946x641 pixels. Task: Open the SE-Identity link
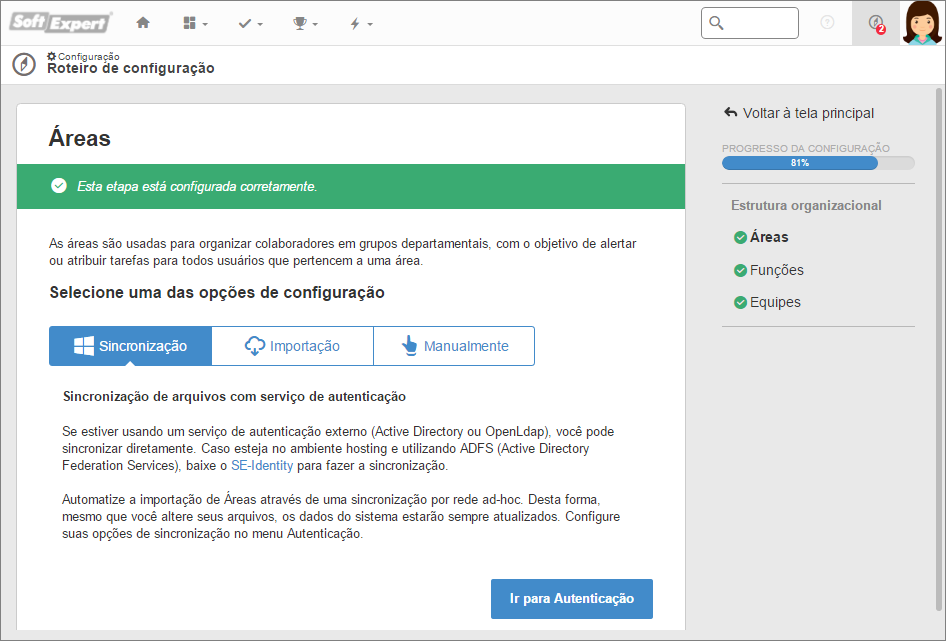click(262, 465)
